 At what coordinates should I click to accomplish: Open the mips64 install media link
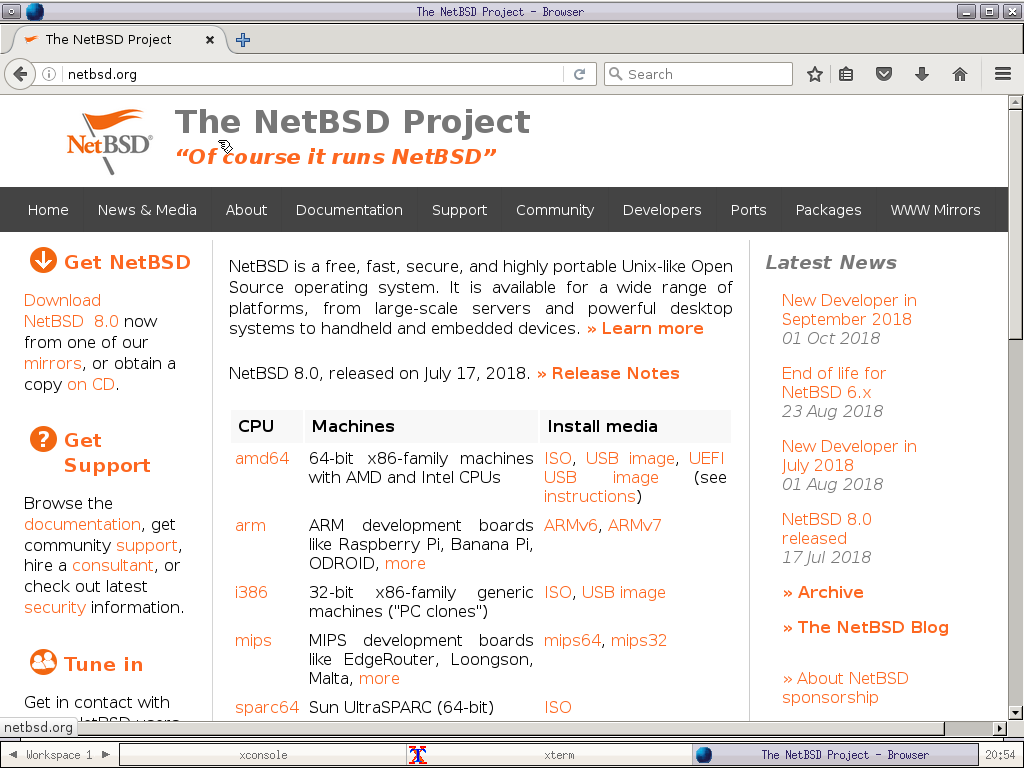coord(572,640)
